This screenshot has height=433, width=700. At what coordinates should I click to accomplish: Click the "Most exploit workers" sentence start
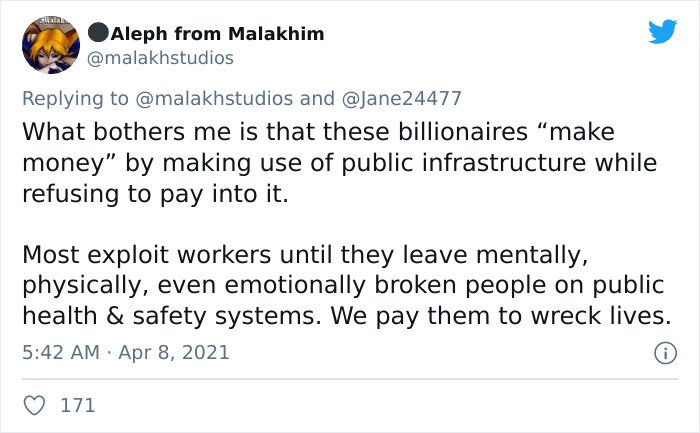pyautogui.click(x=147, y=255)
